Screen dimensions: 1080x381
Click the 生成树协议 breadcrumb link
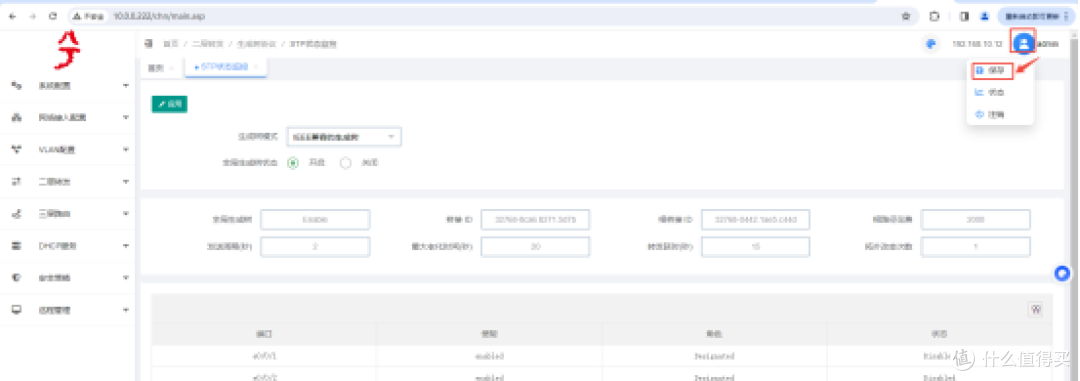[257, 44]
